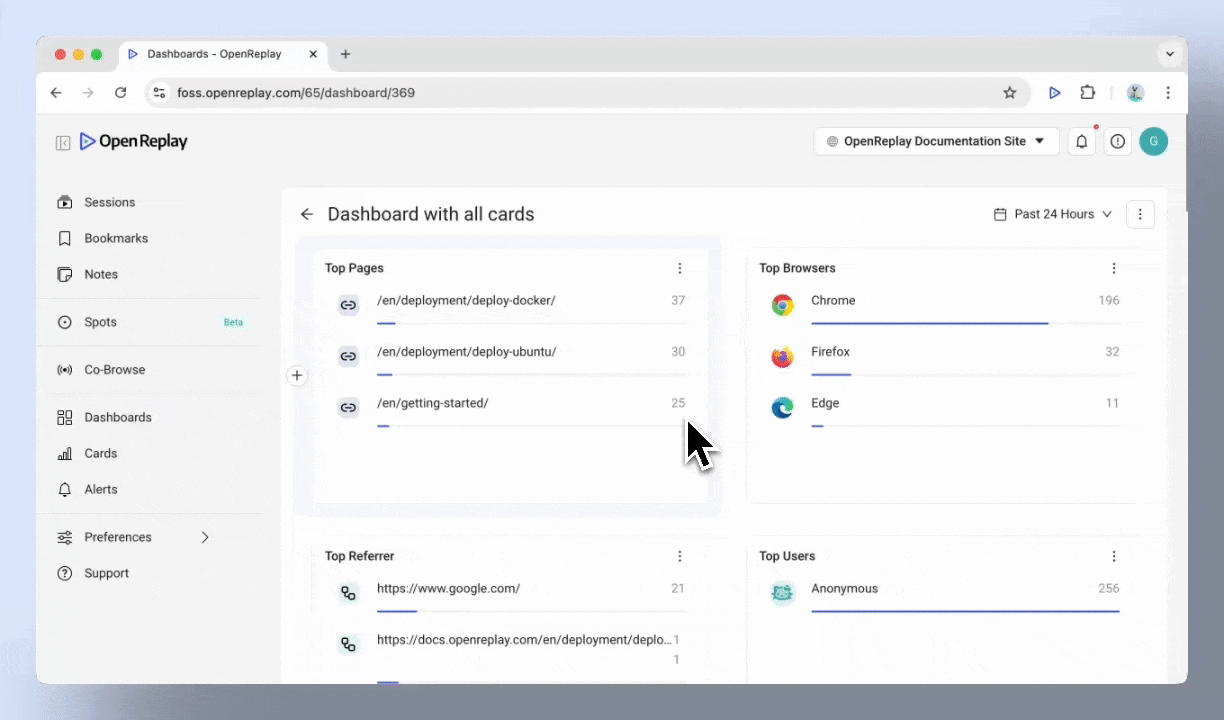Go back with the dashboard back arrow
This screenshot has width=1224, height=720.
click(307, 214)
